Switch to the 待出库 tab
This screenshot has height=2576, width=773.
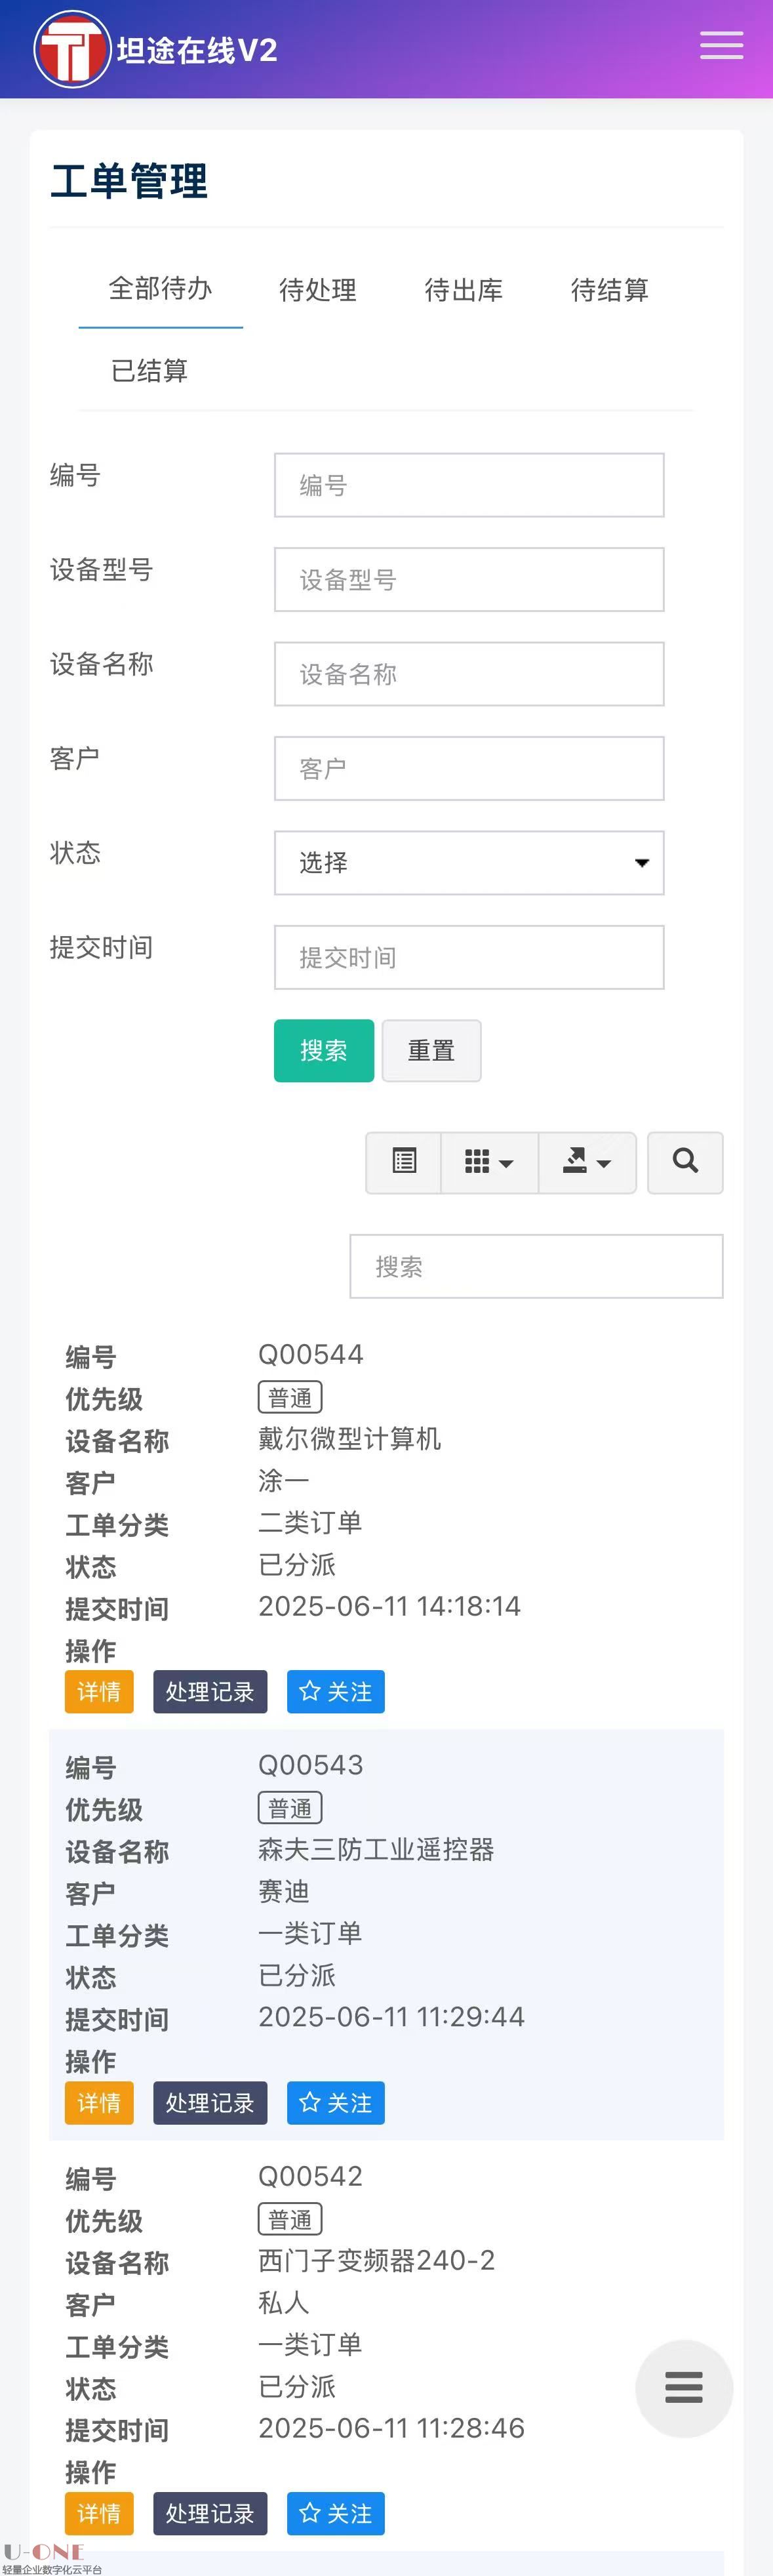tap(463, 290)
